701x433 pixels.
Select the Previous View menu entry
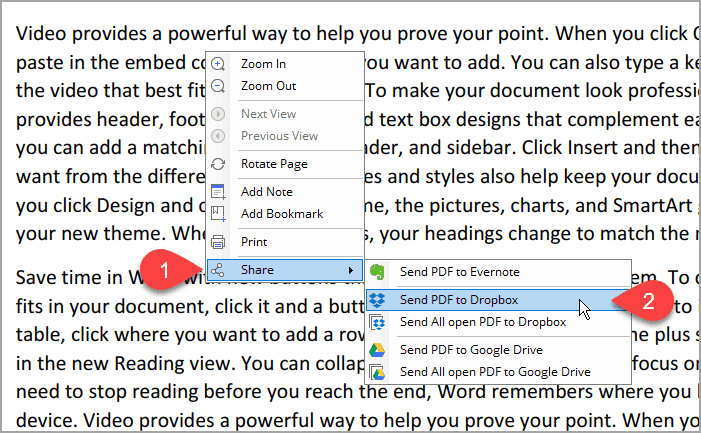tap(284, 136)
